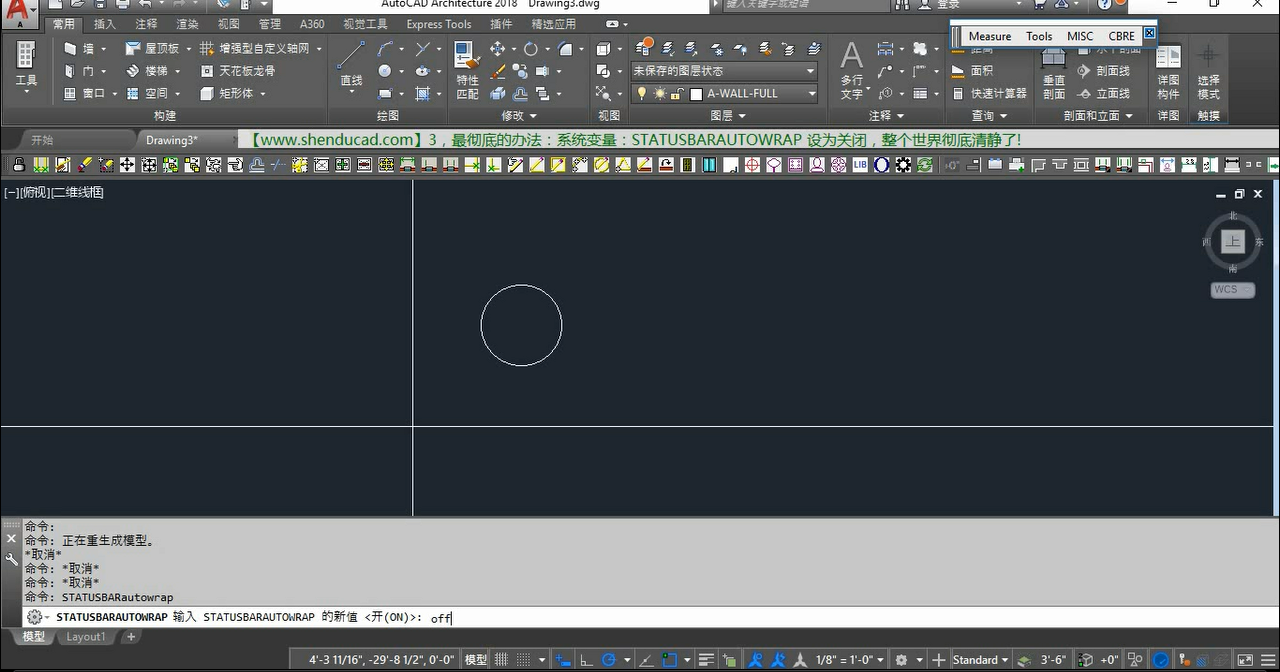Click the coordinates readout in status bar

click(381, 660)
